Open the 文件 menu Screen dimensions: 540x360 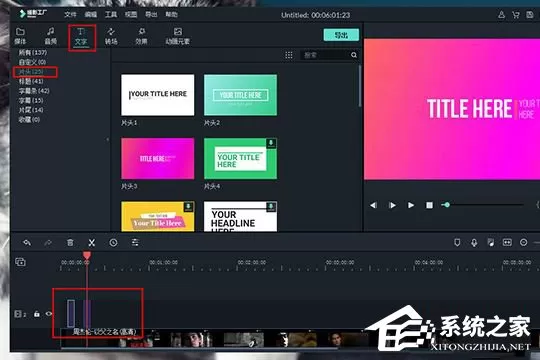pyautogui.click(x=70, y=14)
